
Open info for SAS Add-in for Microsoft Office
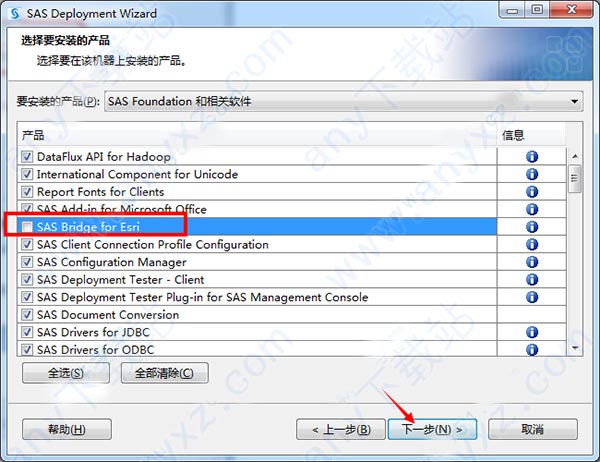[x=532, y=209]
